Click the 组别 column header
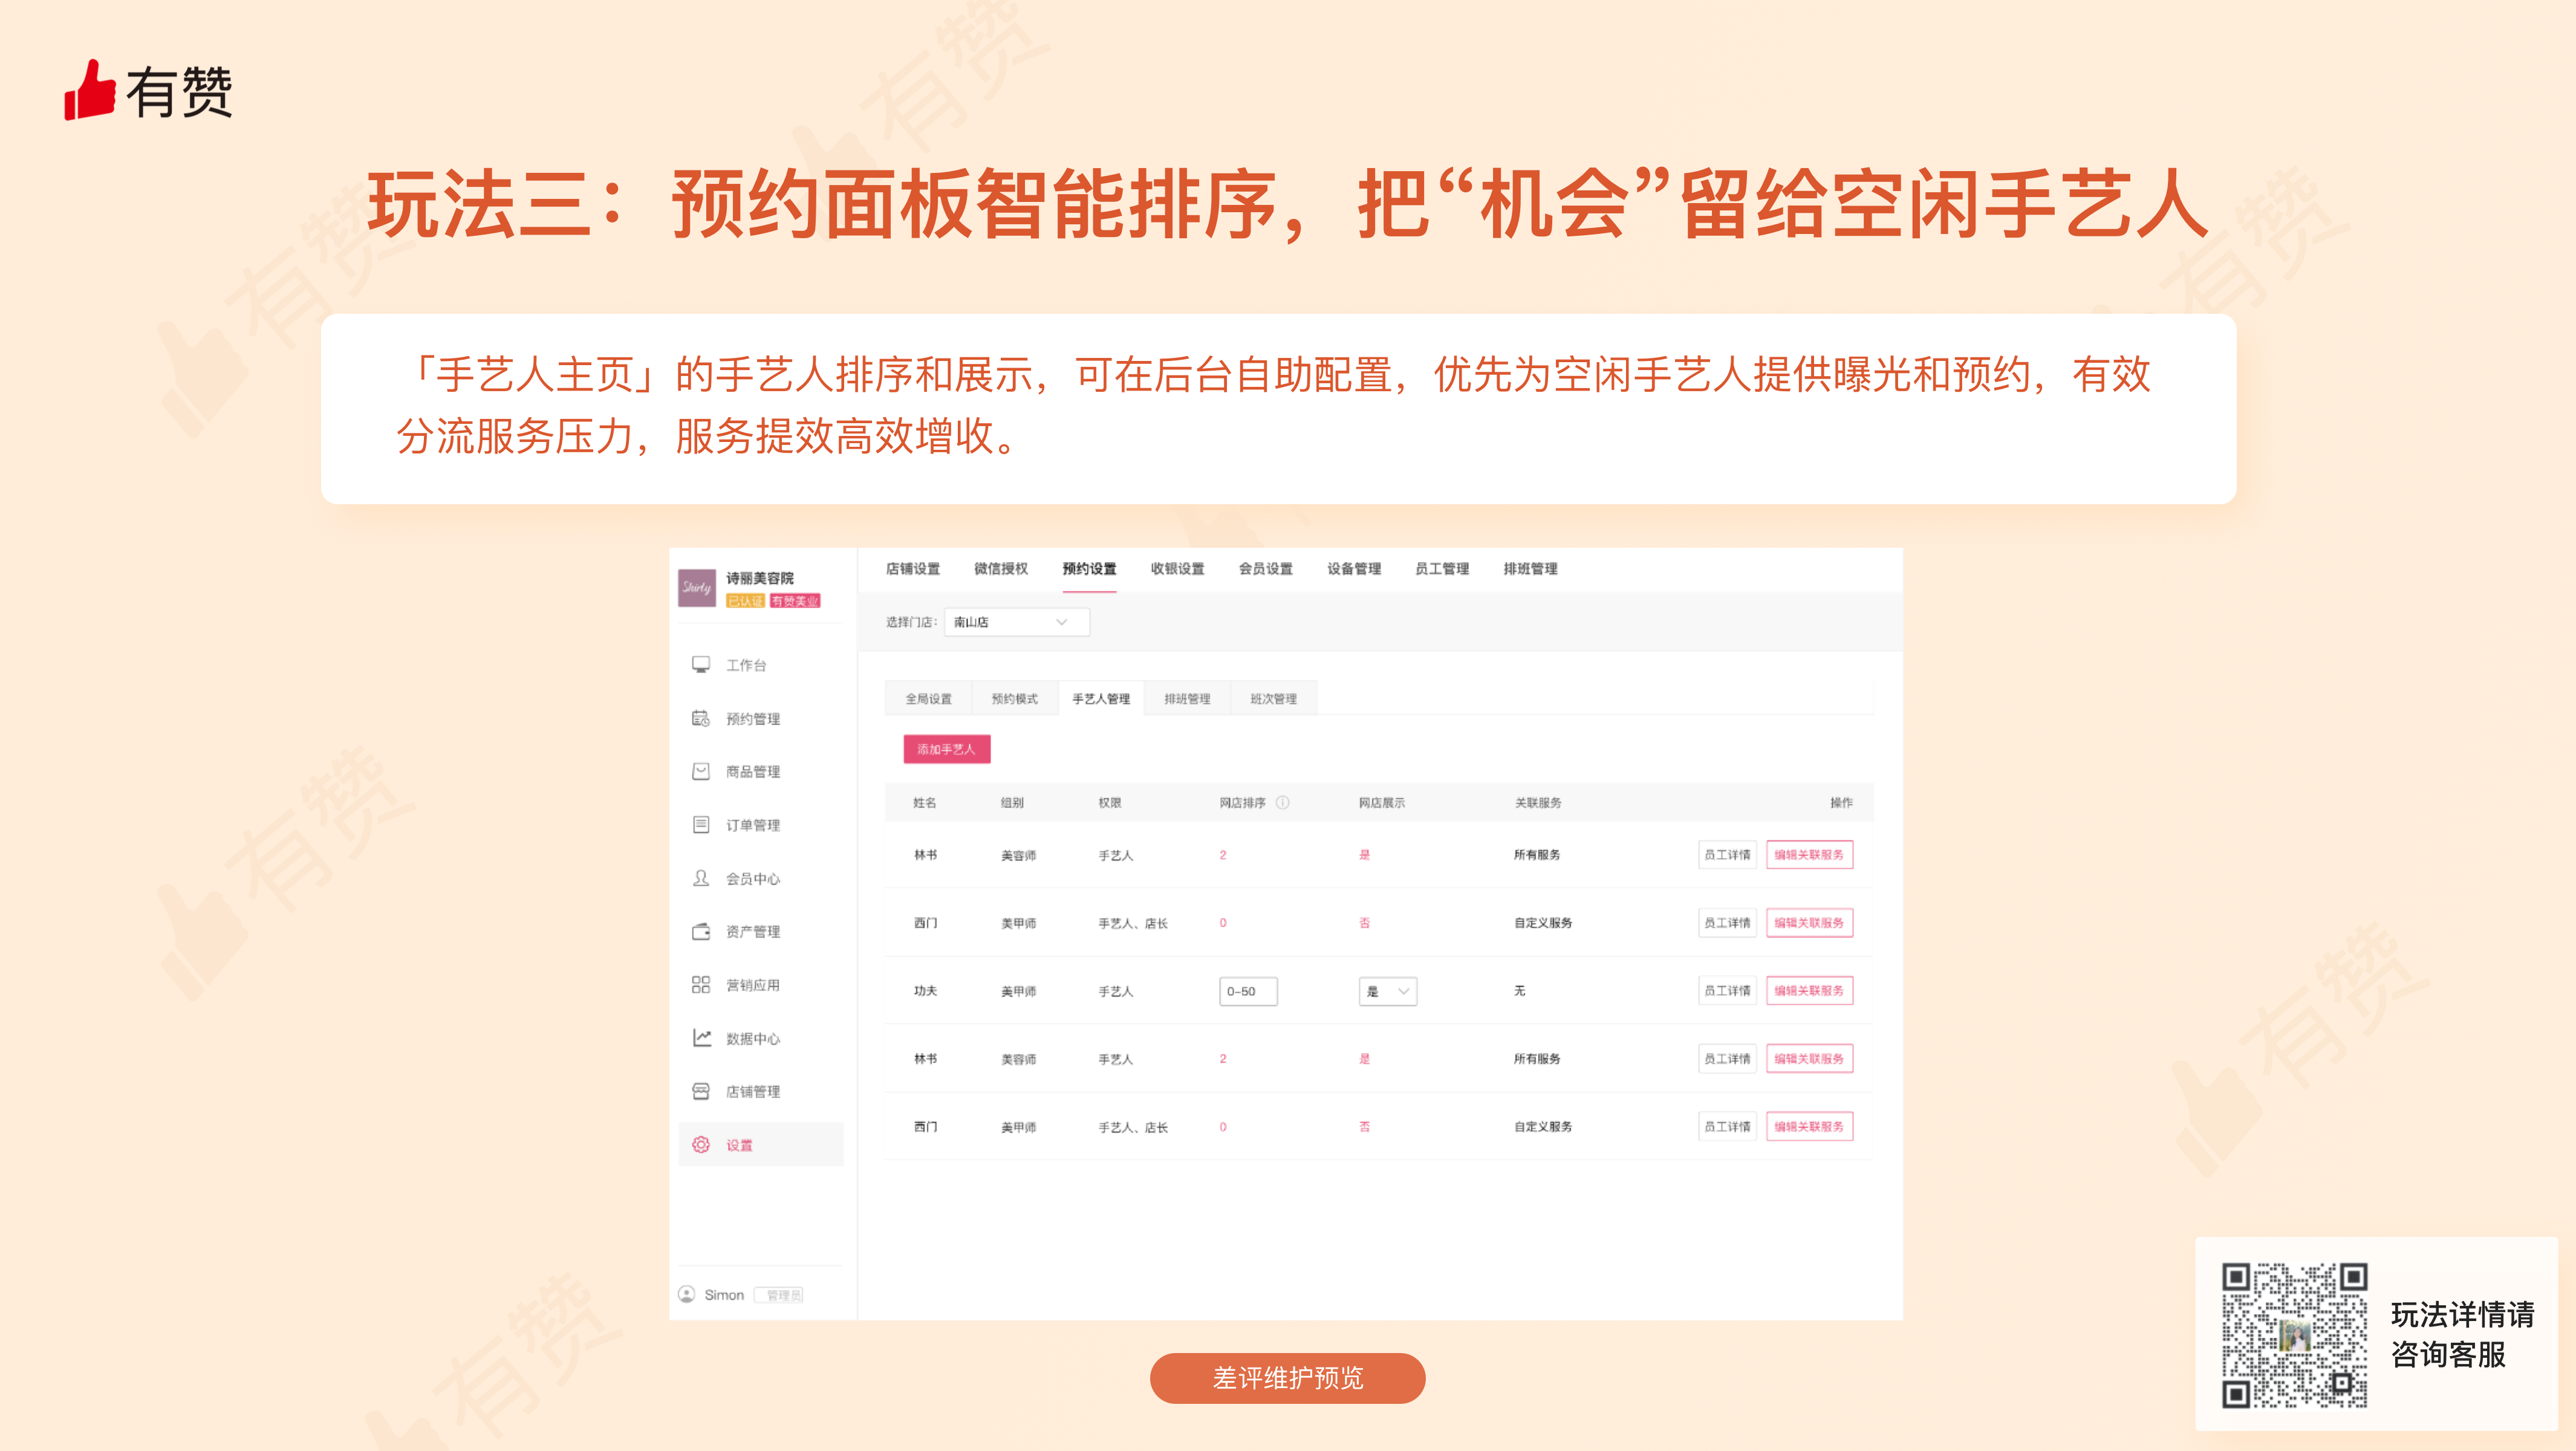The image size is (2576, 1451). click(1012, 802)
